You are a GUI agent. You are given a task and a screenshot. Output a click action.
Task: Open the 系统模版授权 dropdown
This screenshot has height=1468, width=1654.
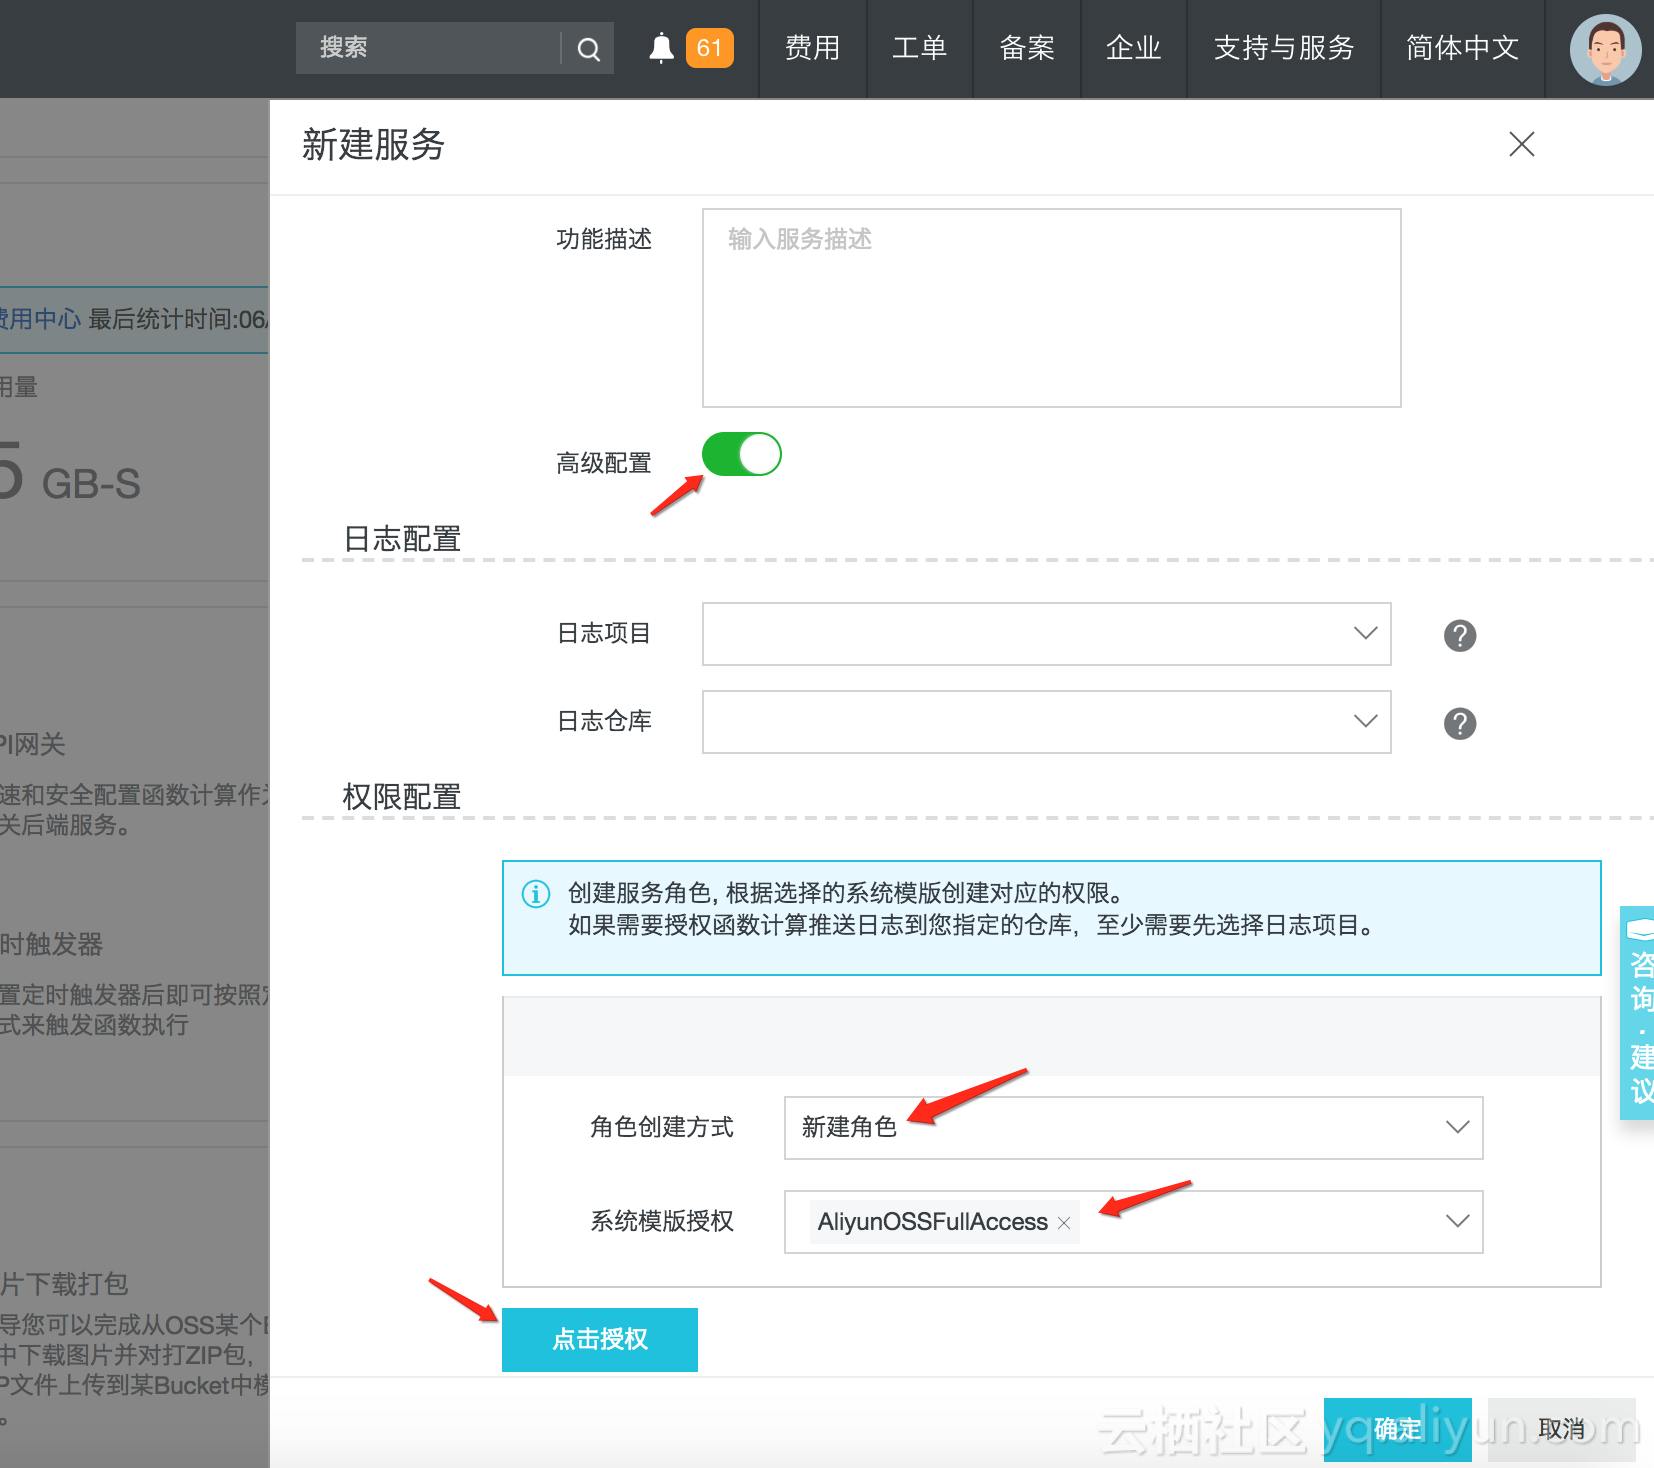tap(1133, 1222)
